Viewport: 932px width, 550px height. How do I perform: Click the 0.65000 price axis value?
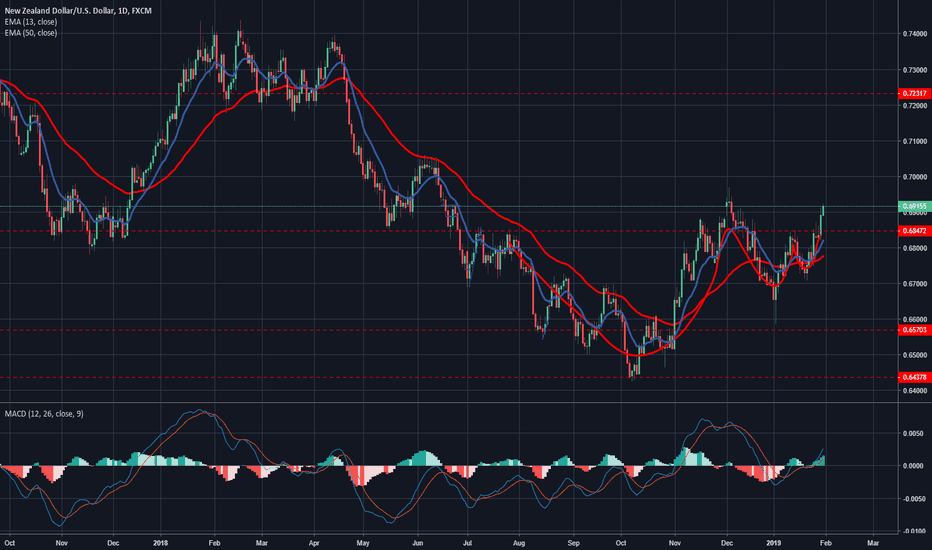[914, 356]
